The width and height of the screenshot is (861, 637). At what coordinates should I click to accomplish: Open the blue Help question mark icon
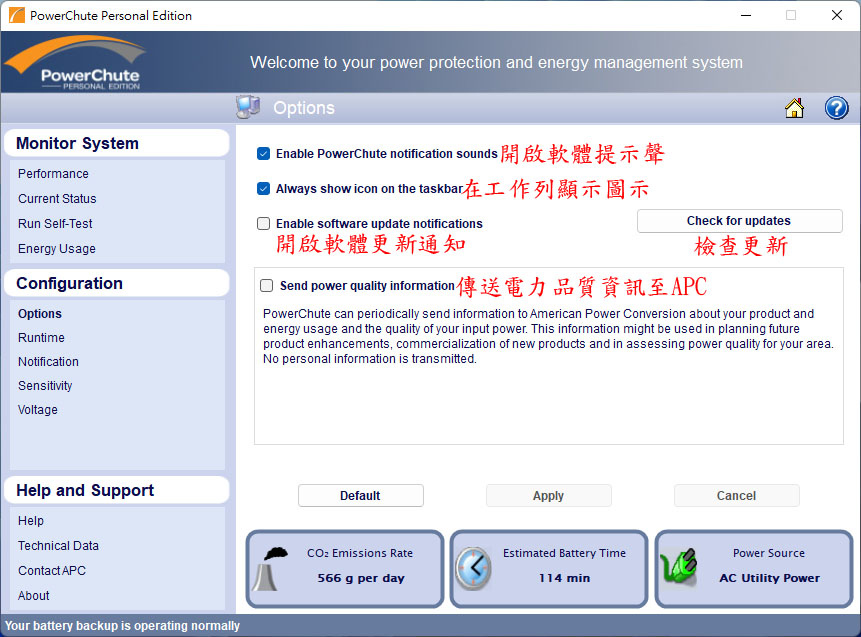coord(836,108)
